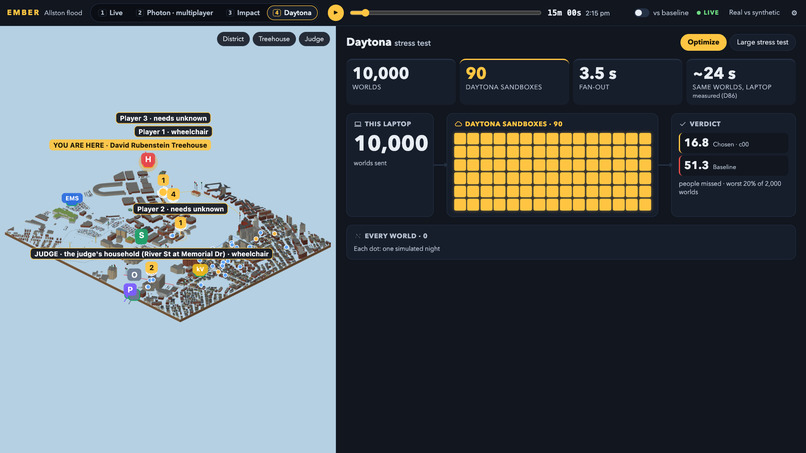Viewport: 806px width, 453px height.
Task: Click the Large stress test button
Action: click(762, 42)
